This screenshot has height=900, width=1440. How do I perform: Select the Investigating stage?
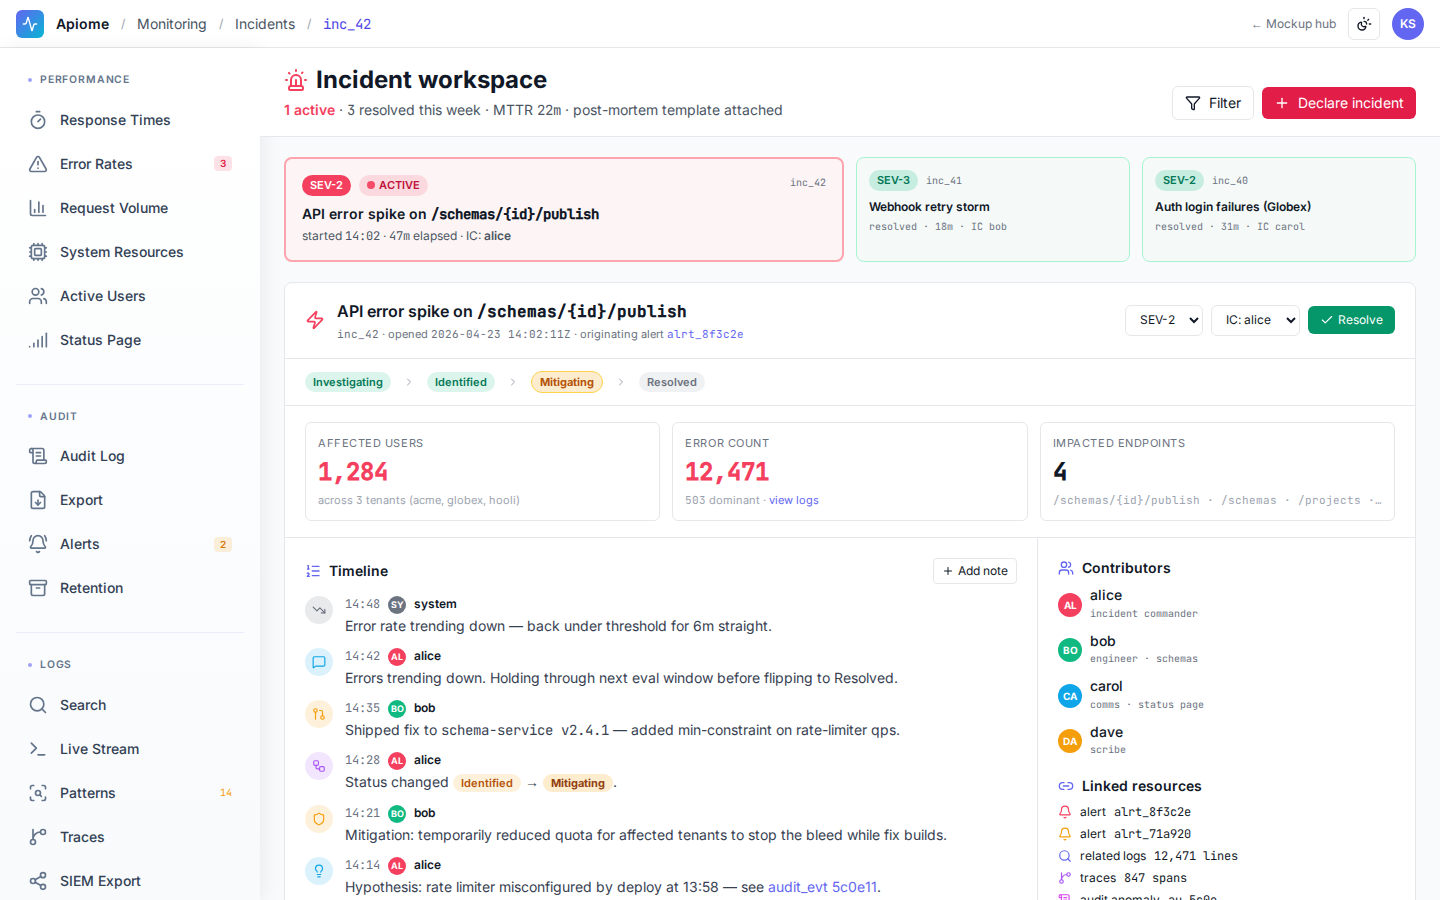coord(348,382)
